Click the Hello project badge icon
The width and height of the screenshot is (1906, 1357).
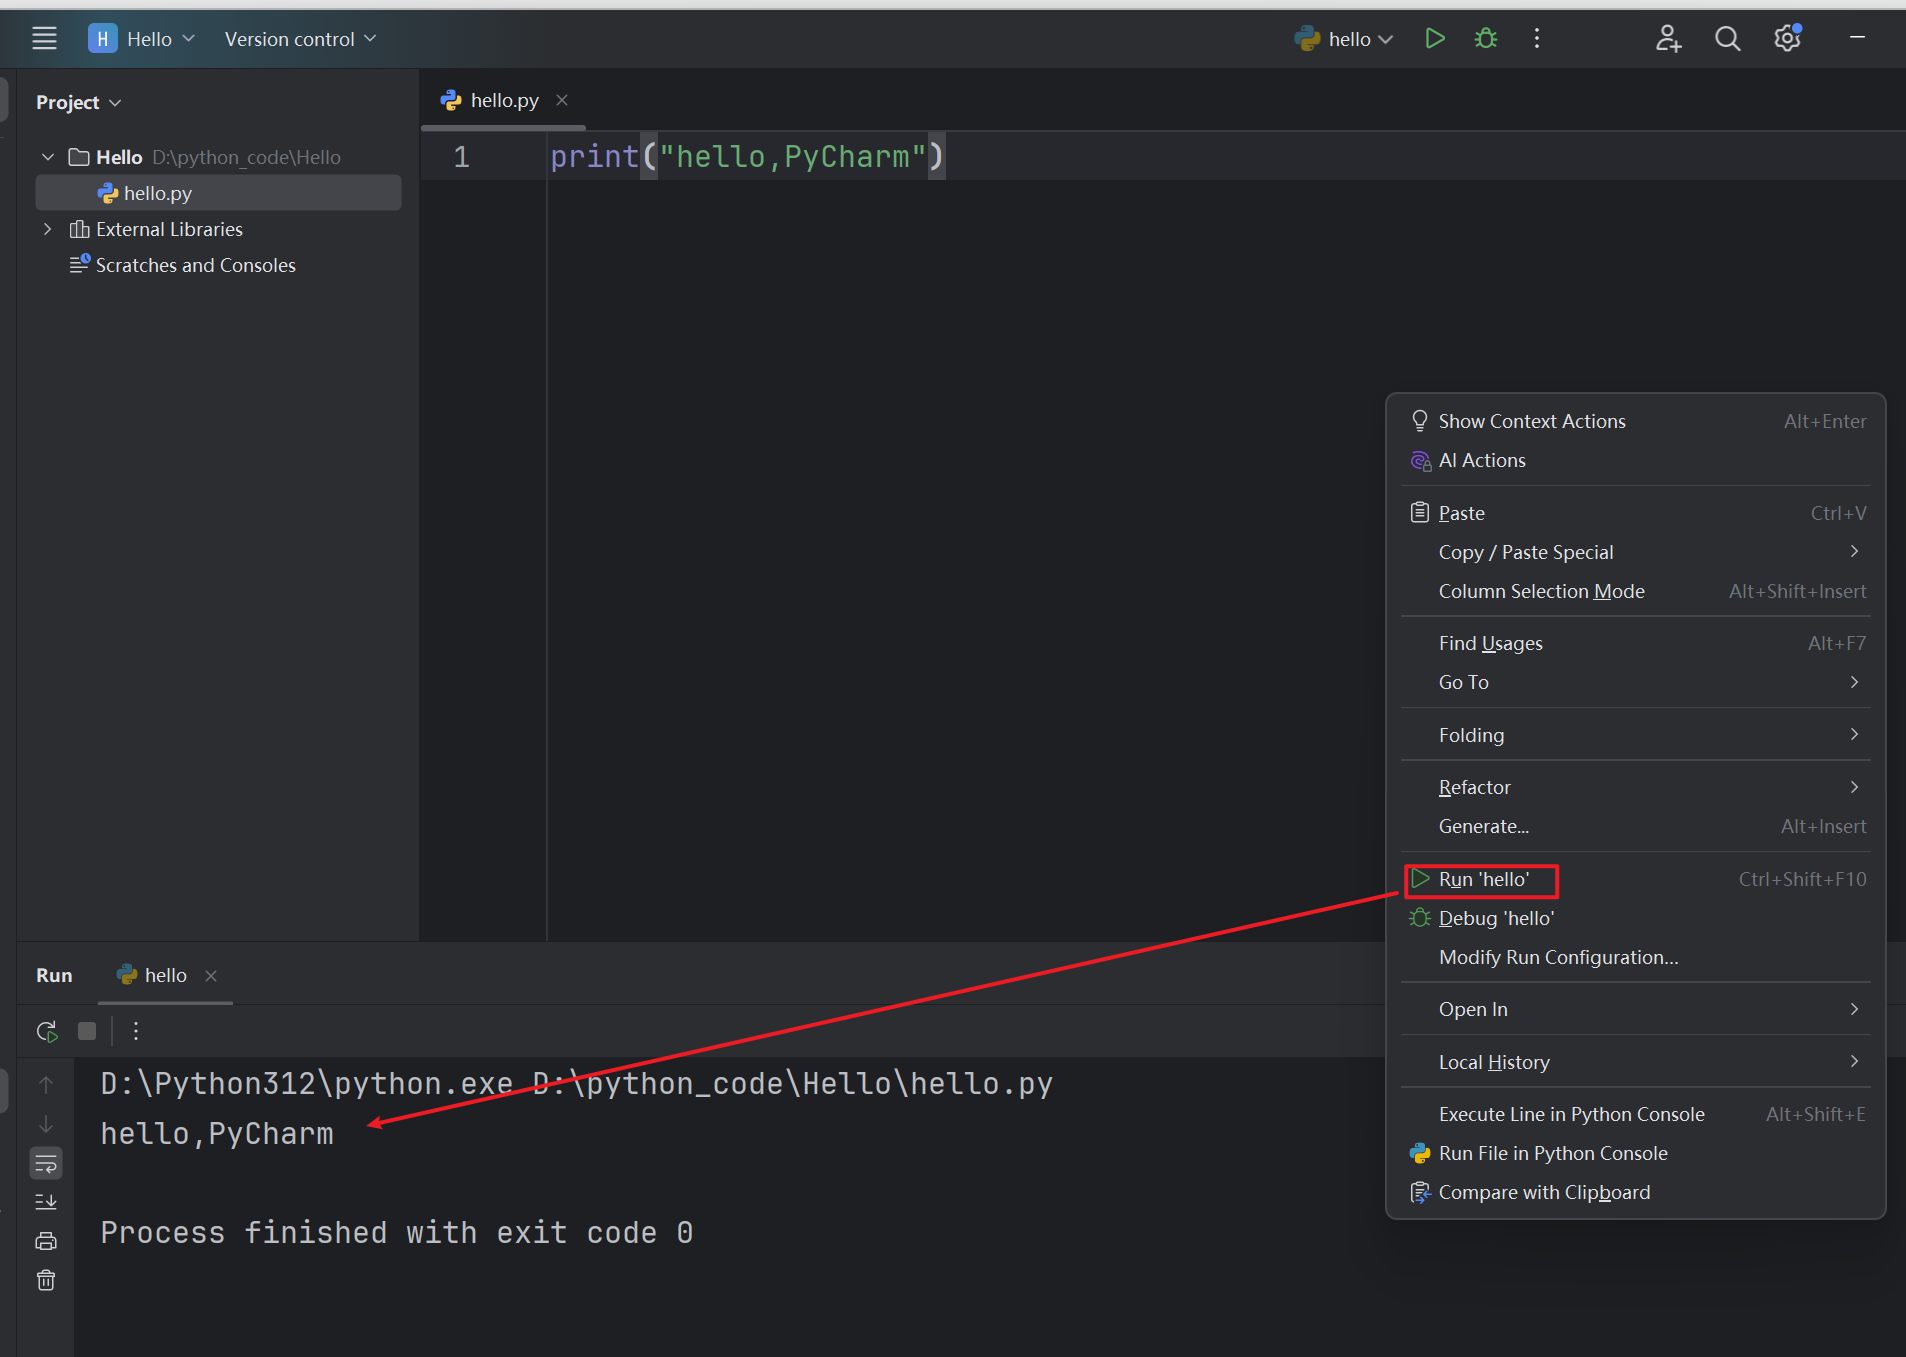102,39
